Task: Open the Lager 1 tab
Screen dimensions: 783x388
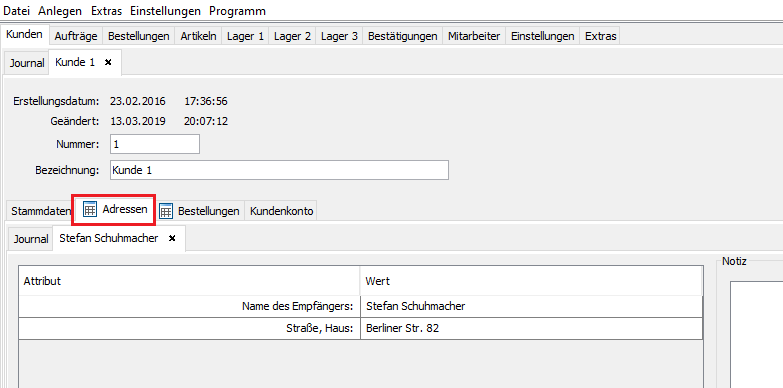Action: pyautogui.click(x=245, y=36)
